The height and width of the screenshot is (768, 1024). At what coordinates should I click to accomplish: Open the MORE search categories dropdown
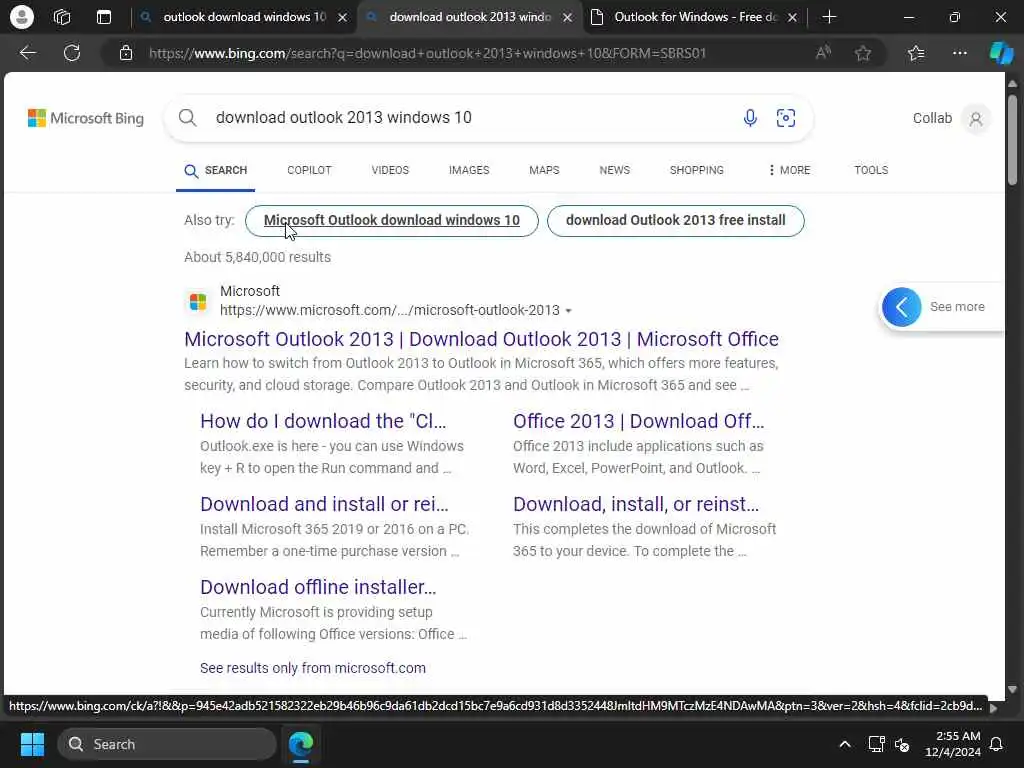789,170
